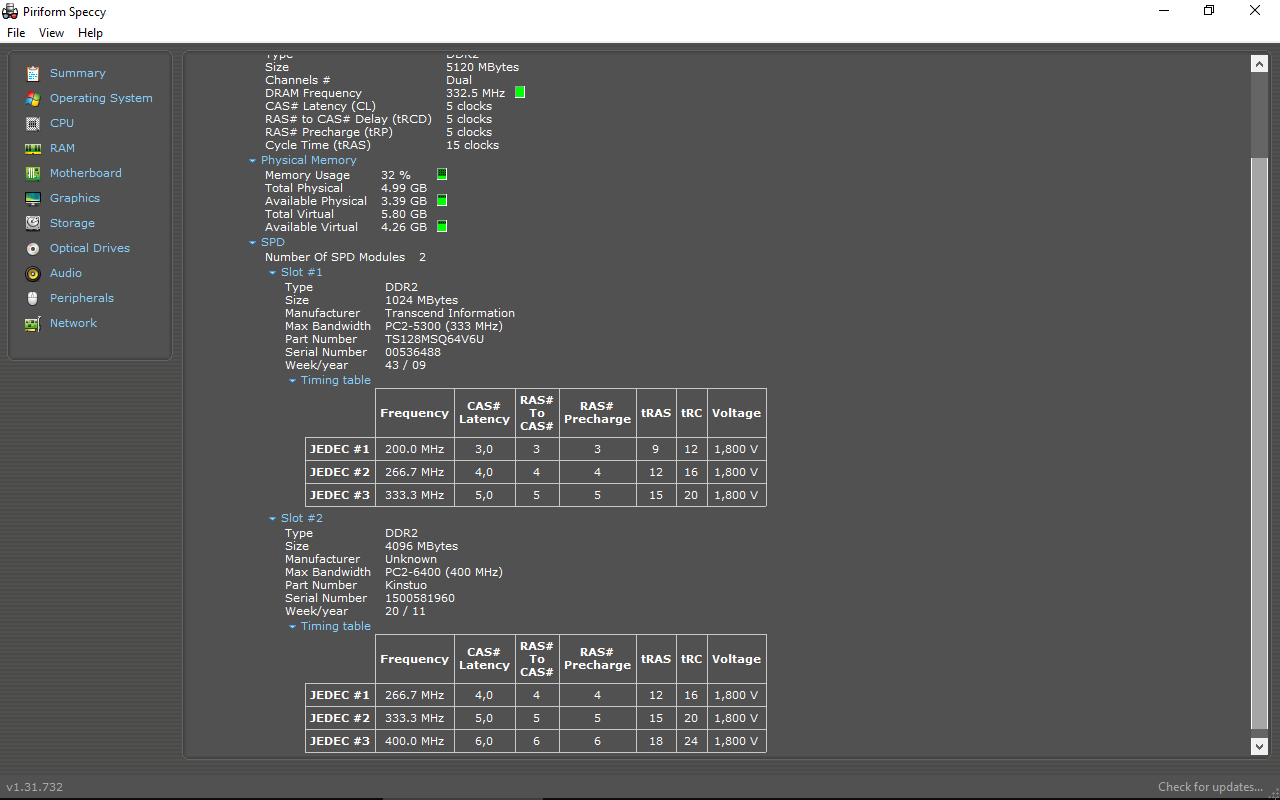Click Total Physical 4.99 GB value
1280x800 pixels.
pos(404,188)
